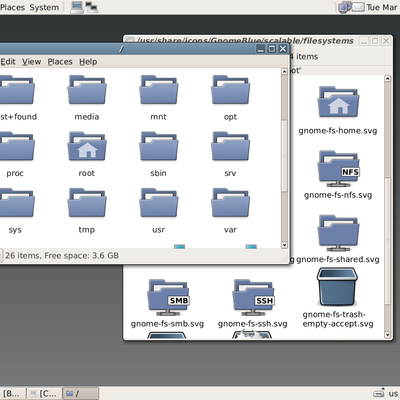Select the sbin folder

(159, 147)
